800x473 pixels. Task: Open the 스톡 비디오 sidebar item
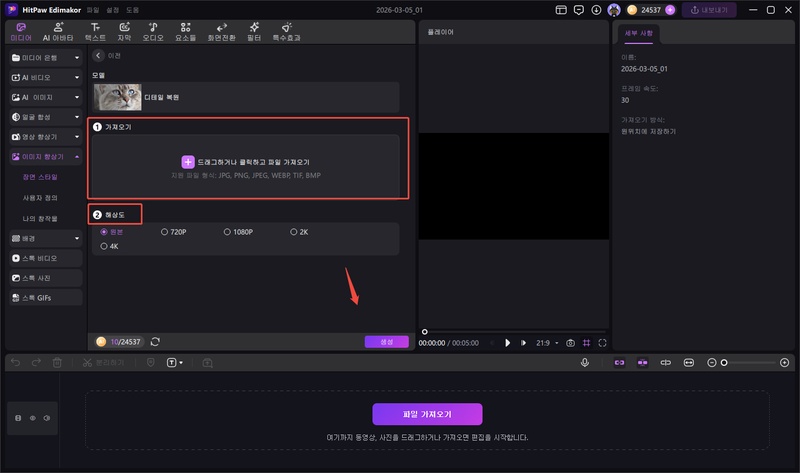tap(46, 258)
